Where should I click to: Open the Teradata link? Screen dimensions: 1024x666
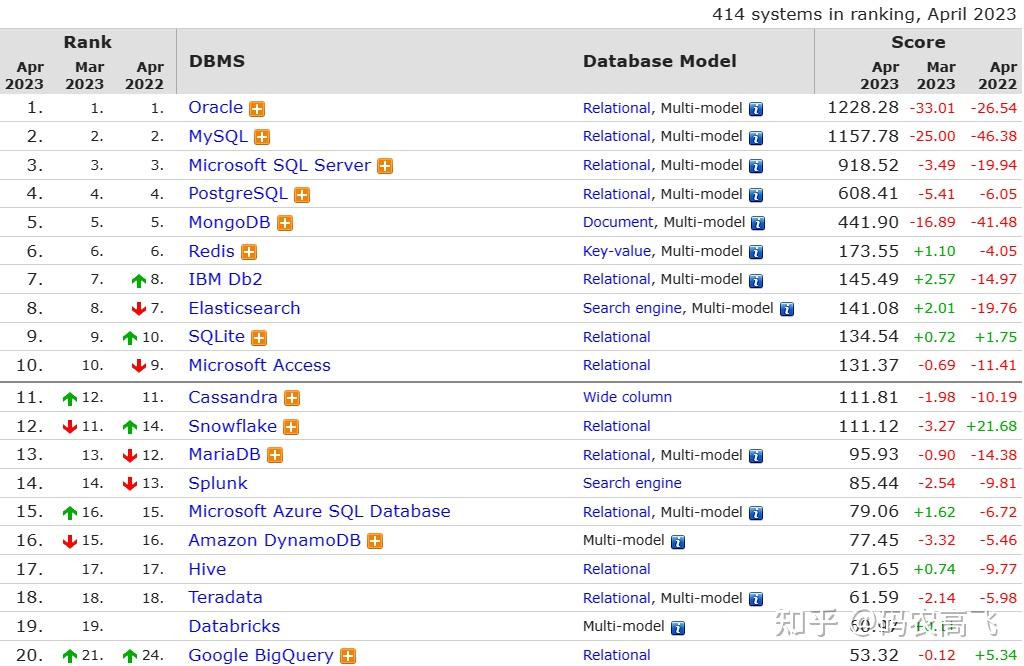(225, 597)
